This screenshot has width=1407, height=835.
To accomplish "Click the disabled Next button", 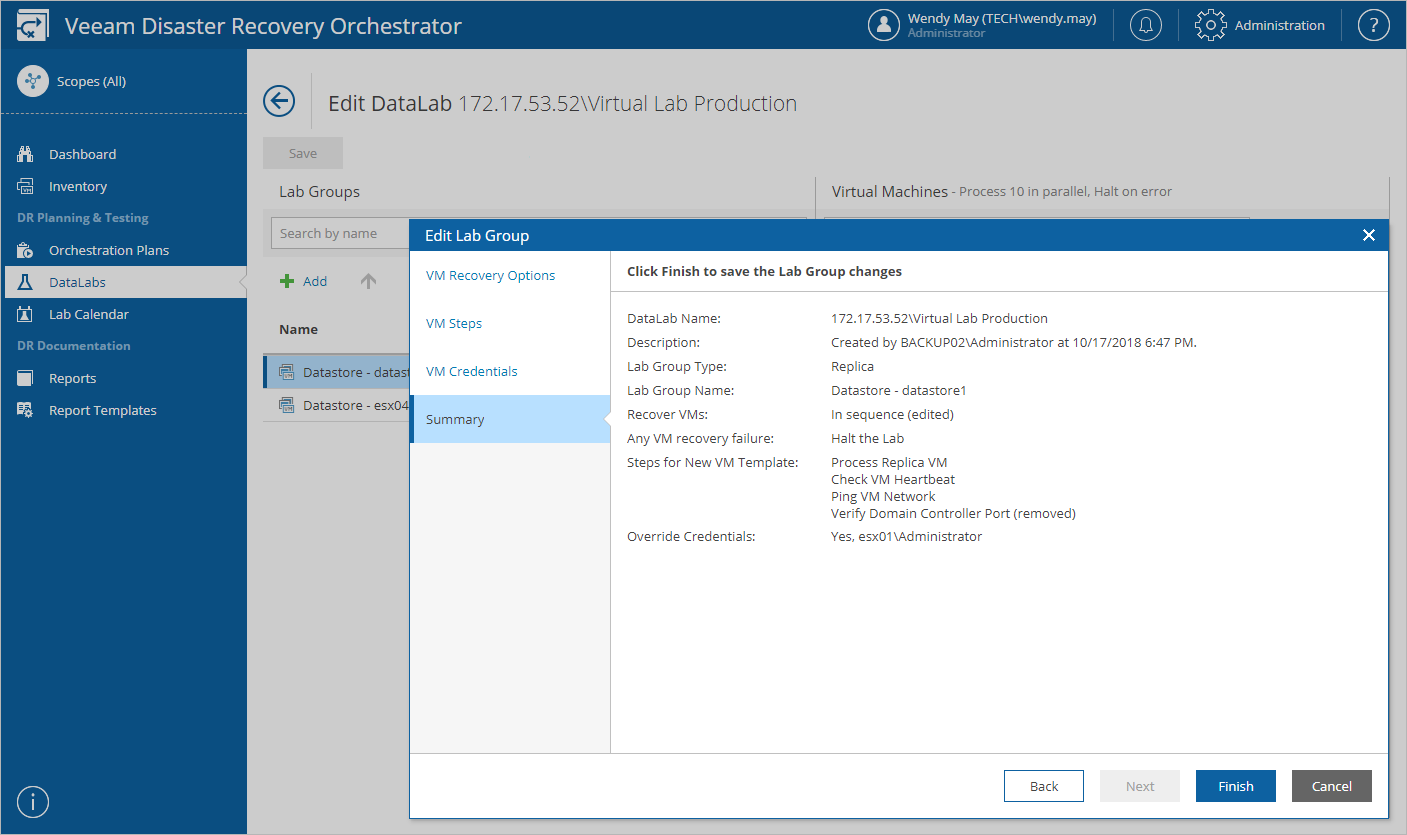I will point(1140,786).
